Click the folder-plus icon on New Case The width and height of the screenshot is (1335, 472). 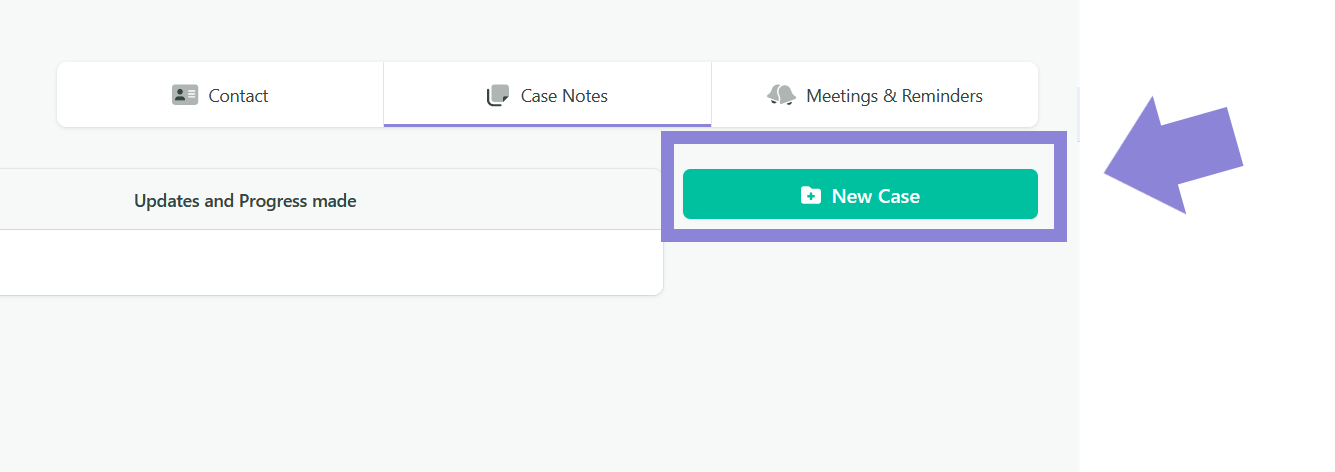tap(811, 195)
